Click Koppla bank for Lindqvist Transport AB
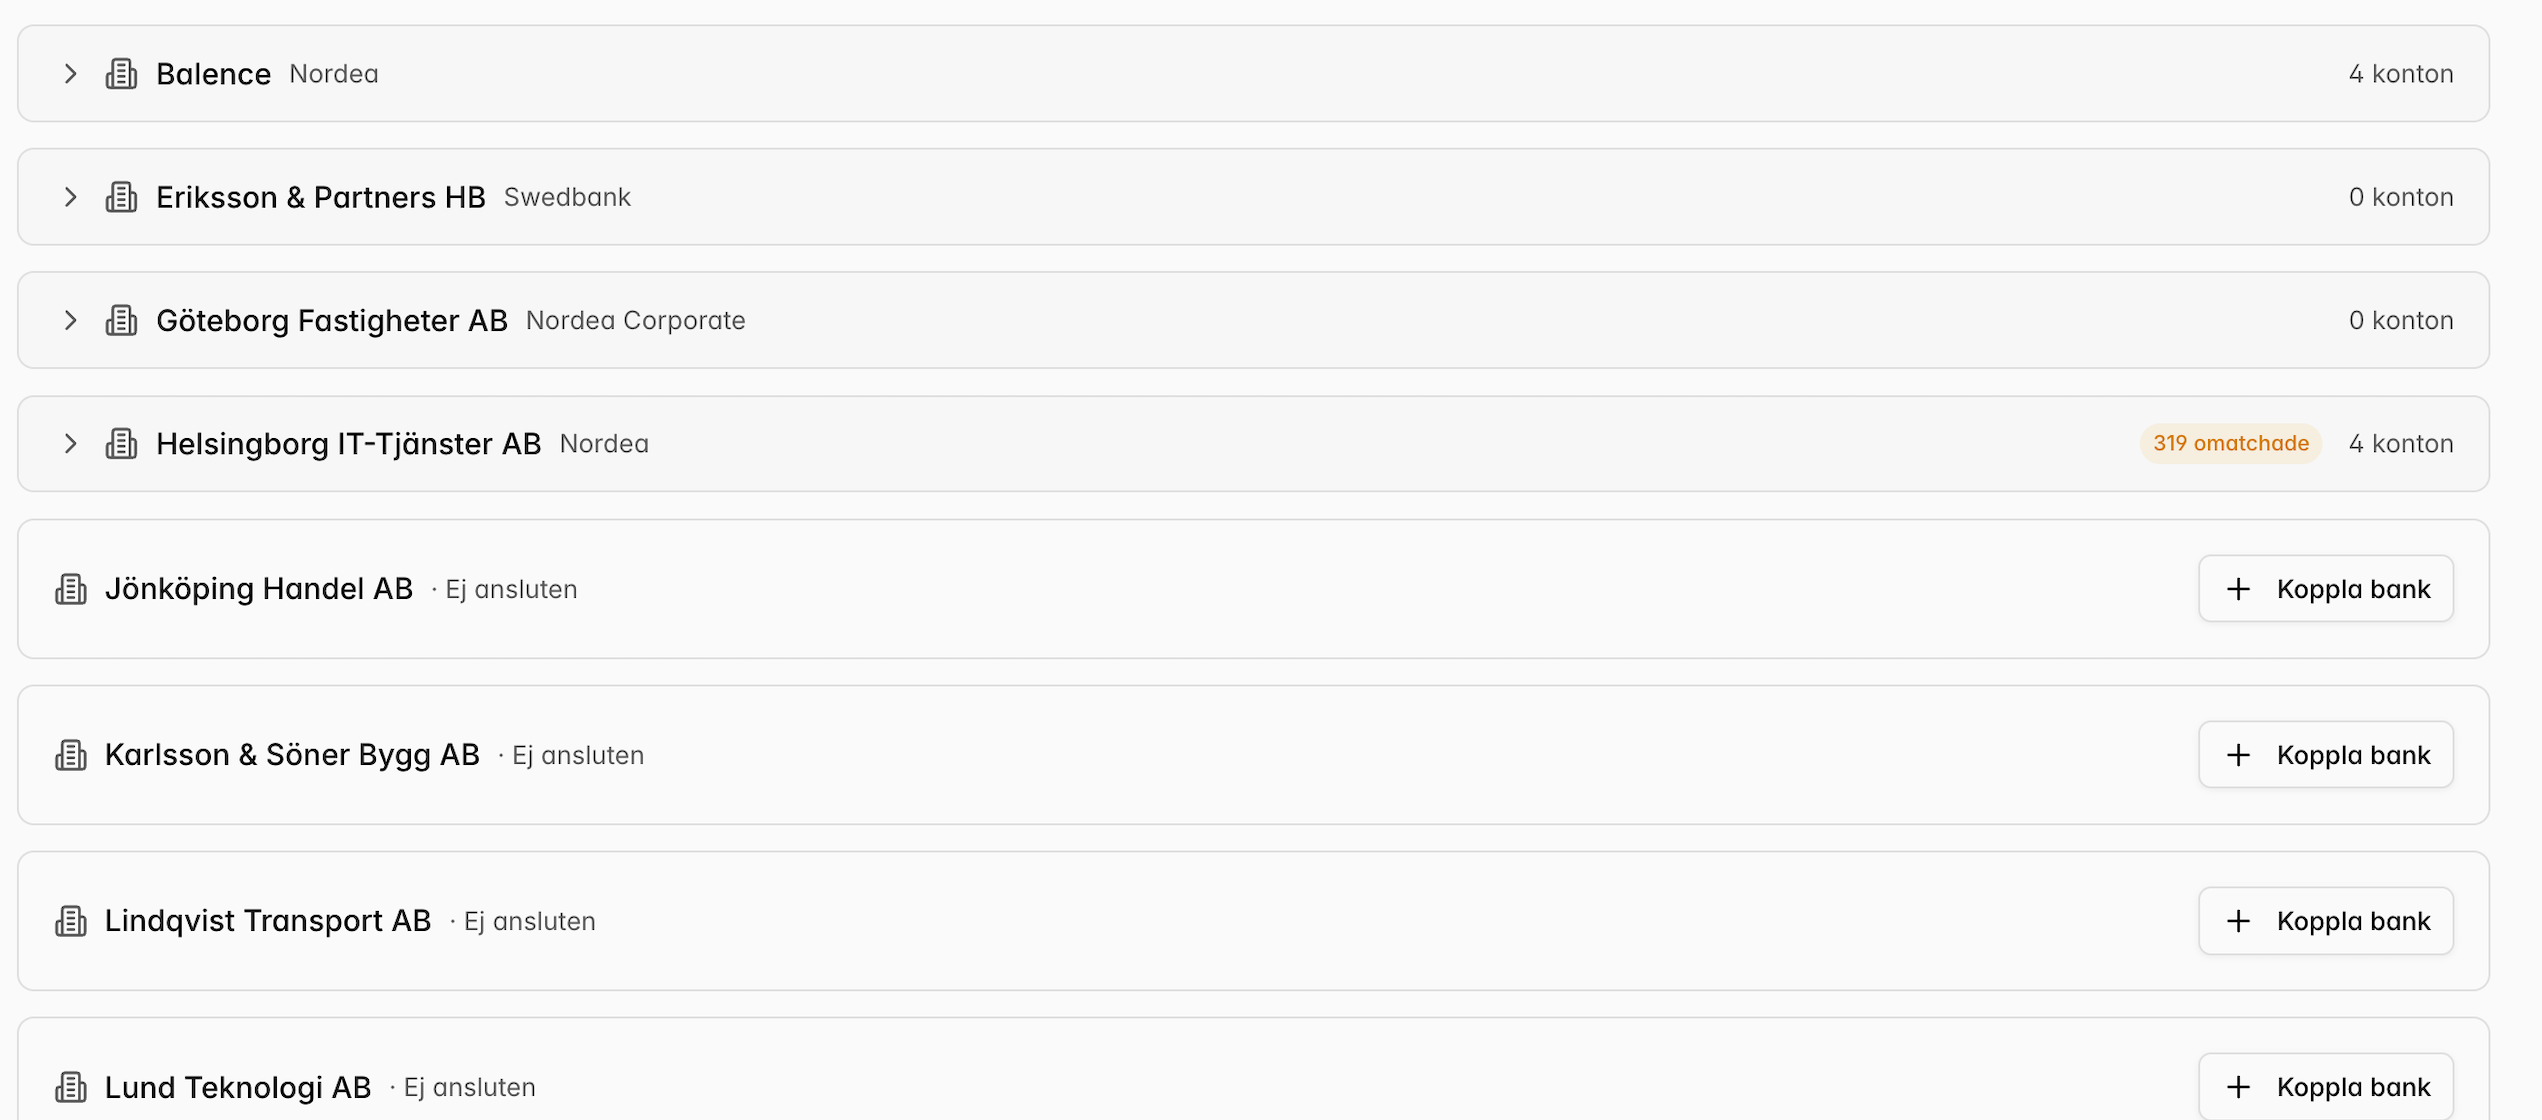The image size is (2542, 1120). pyautogui.click(x=2326, y=921)
